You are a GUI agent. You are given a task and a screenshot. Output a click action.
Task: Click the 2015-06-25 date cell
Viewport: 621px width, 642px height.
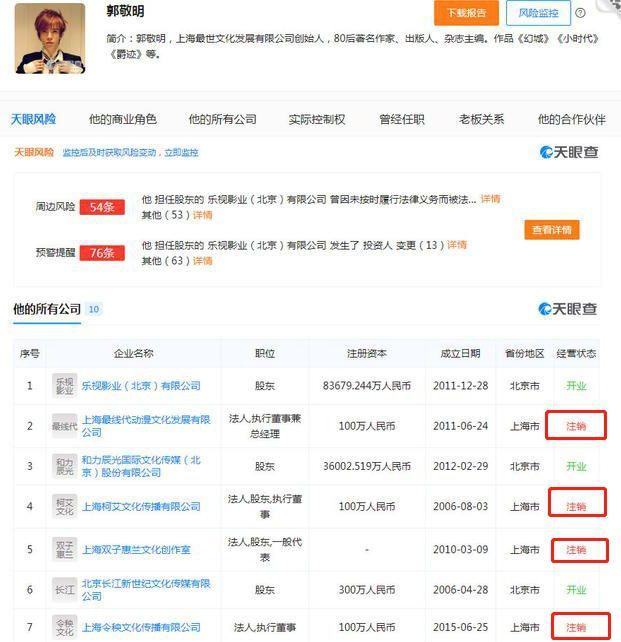pos(461,627)
